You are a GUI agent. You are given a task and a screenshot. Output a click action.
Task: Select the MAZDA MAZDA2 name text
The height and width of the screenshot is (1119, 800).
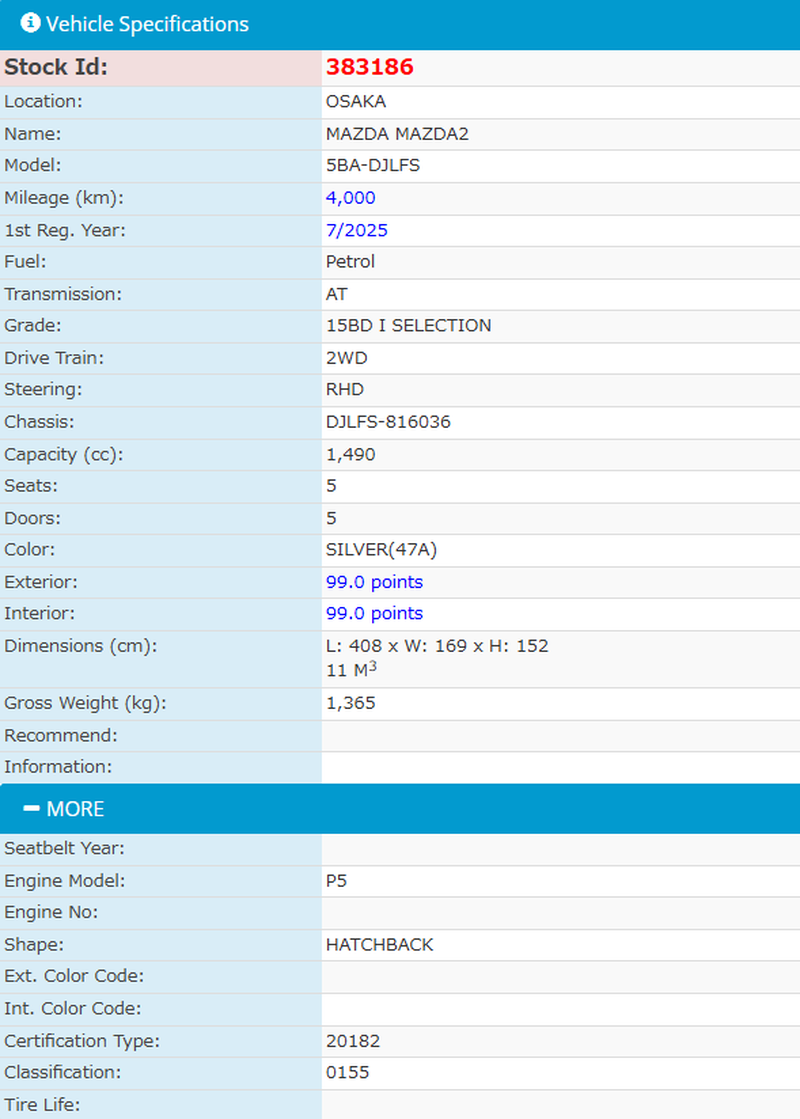coord(398,134)
